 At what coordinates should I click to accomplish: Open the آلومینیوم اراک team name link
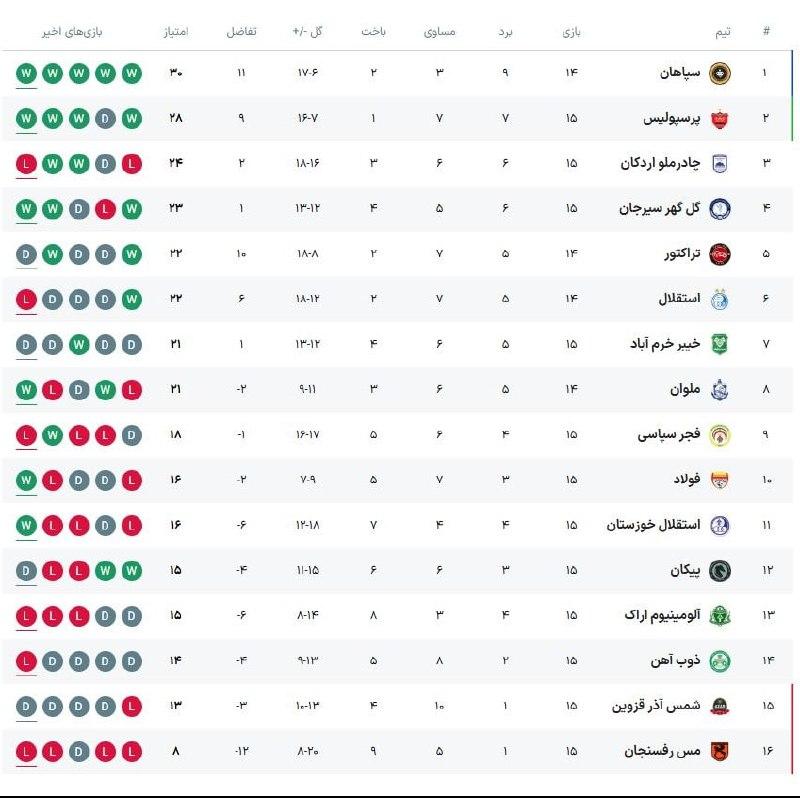[660, 615]
